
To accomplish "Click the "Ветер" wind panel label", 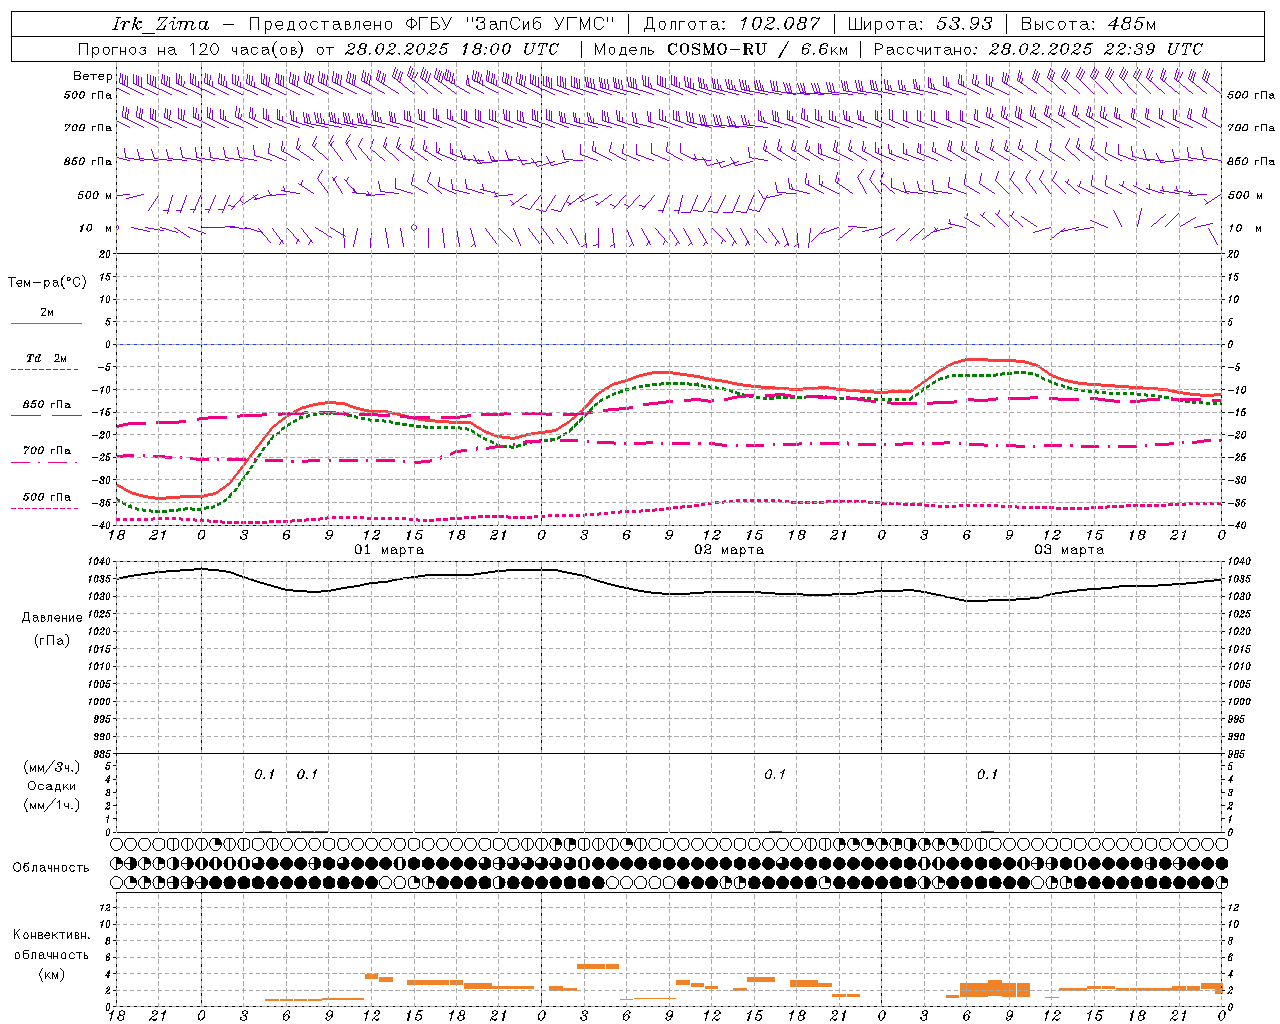I will [x=92, y=76].
